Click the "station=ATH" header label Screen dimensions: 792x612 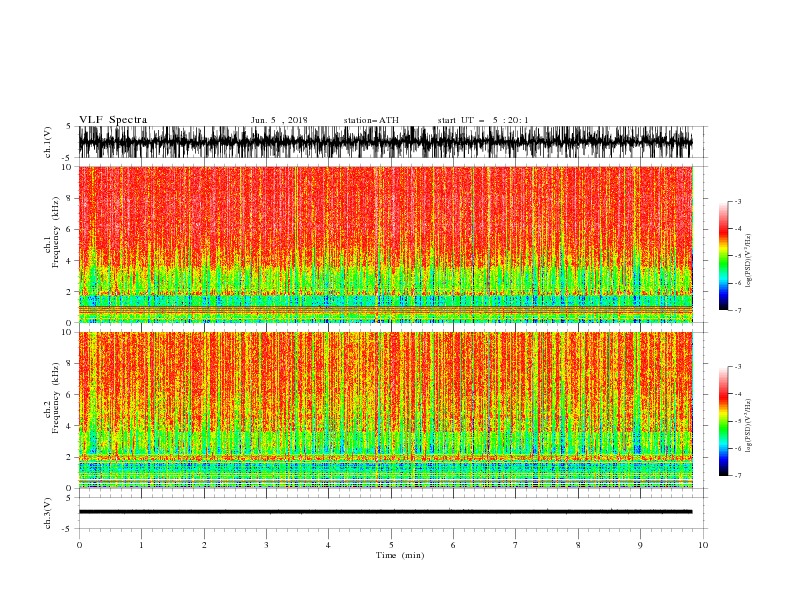coord(371,120)
